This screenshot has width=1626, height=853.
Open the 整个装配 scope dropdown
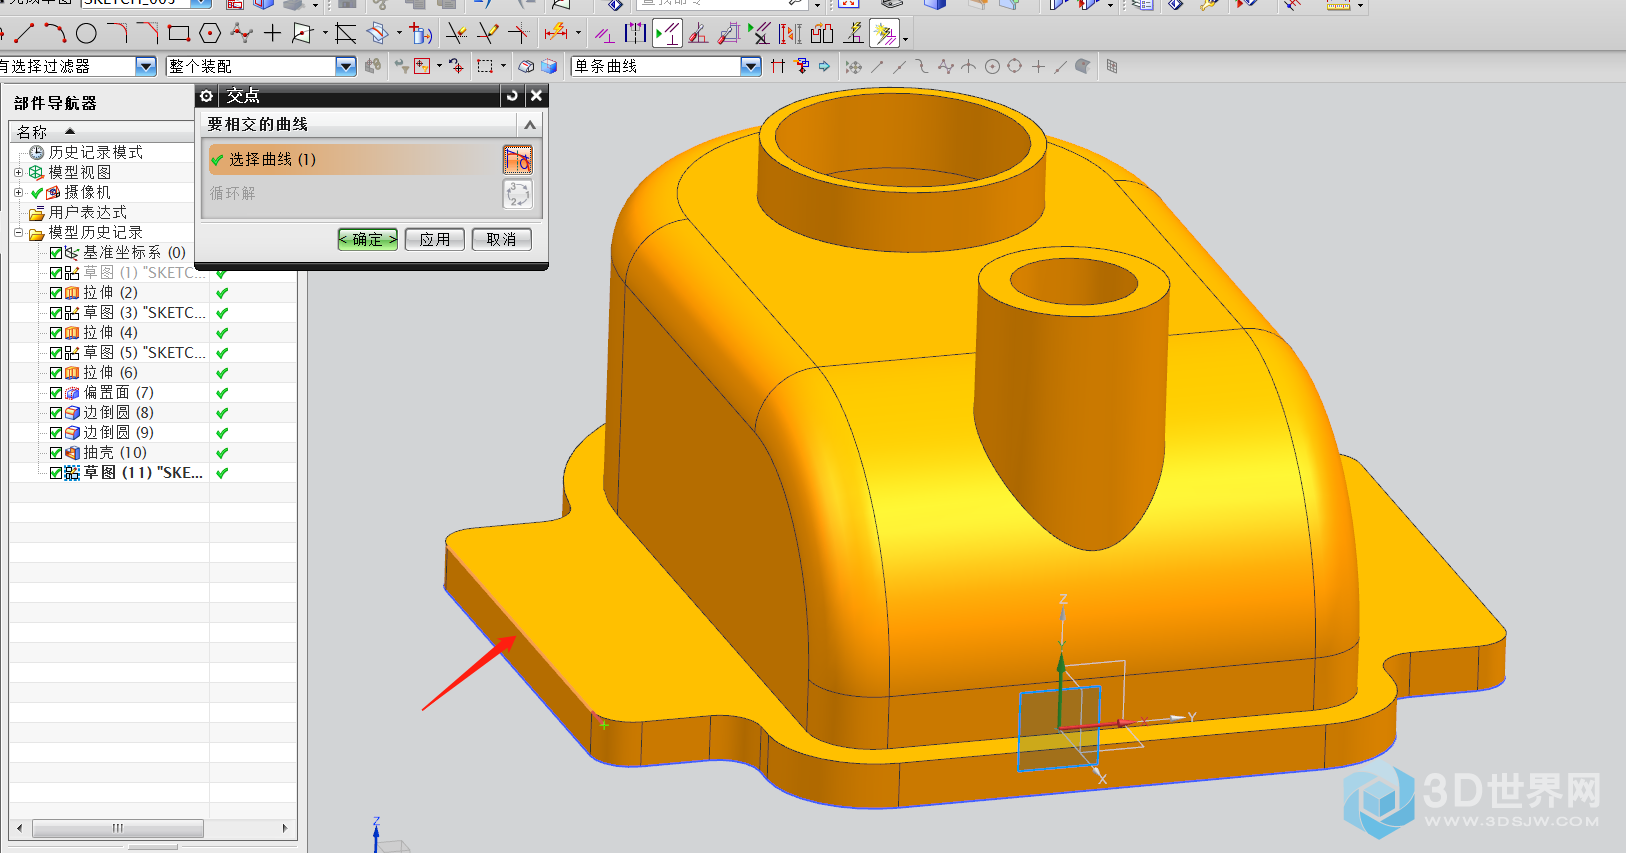(345, 66)
